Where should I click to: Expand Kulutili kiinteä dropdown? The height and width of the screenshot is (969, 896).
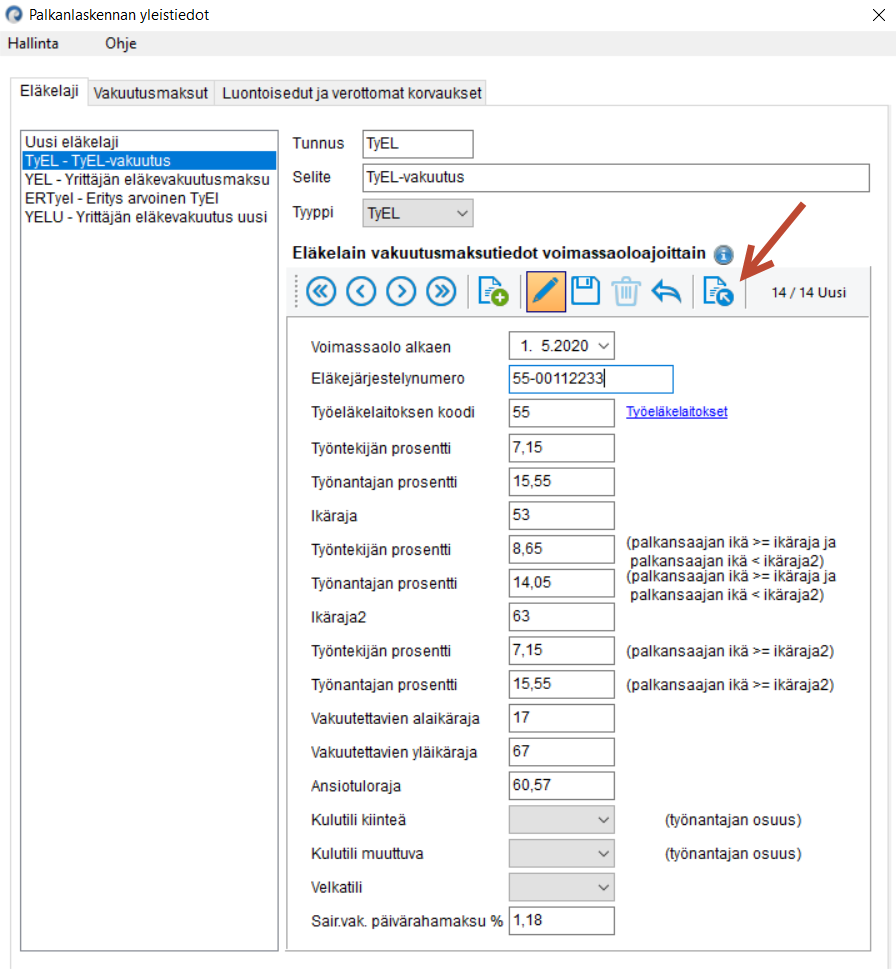click(562, 820)
